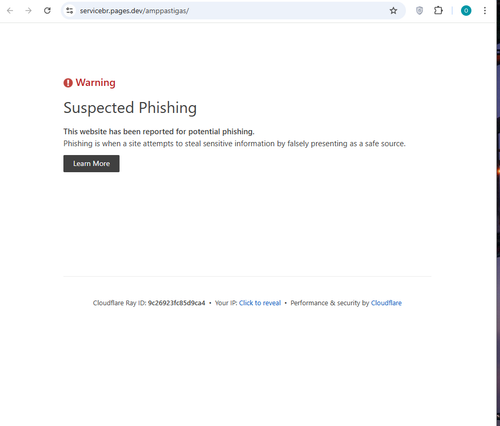The width and height of the screenshot is (500, 426).
Task: Select the Cloudflare Ray ID value
Action: tap(176, 303)
